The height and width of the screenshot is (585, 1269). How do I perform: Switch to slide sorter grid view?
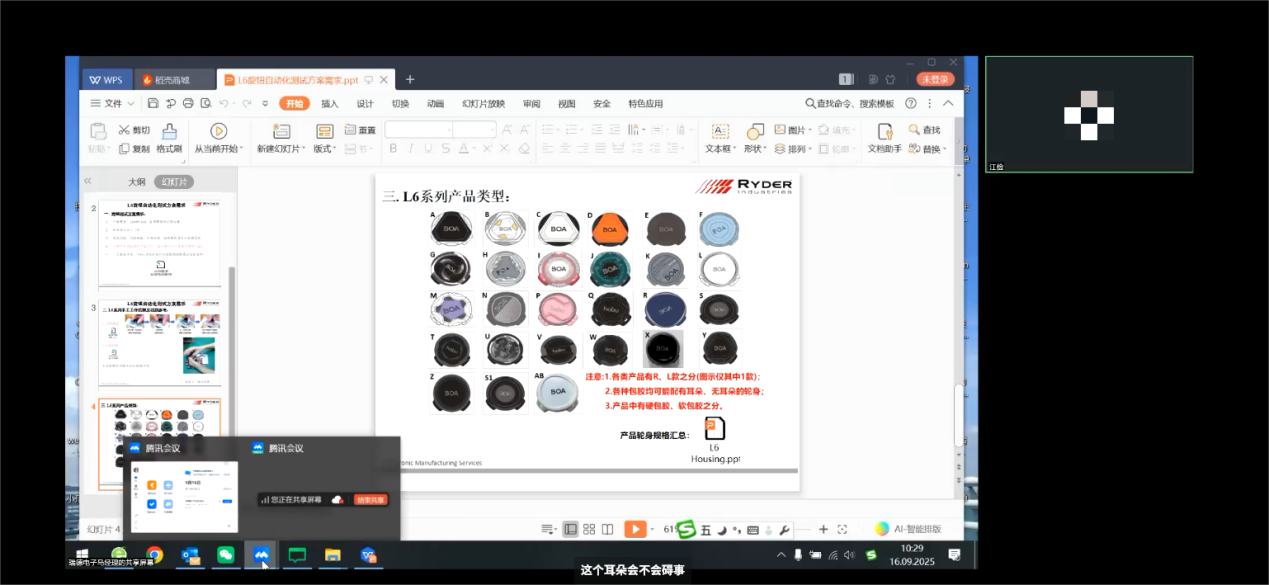[x=589, y=528]
